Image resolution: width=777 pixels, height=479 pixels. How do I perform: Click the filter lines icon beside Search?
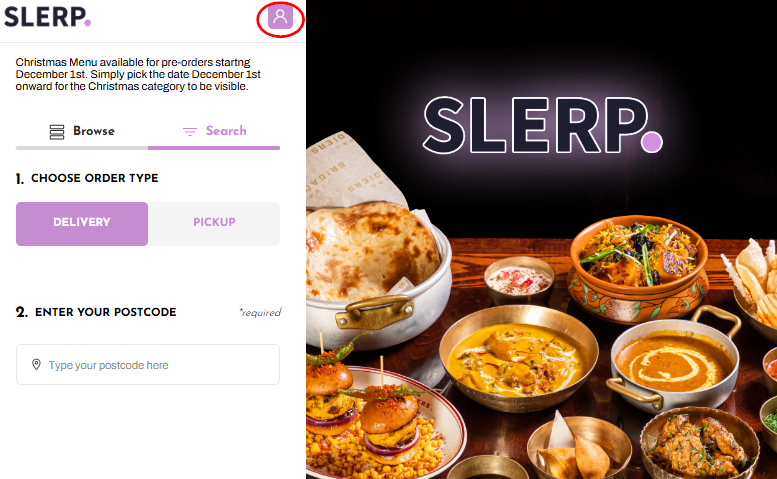click(x=190, y=131)
